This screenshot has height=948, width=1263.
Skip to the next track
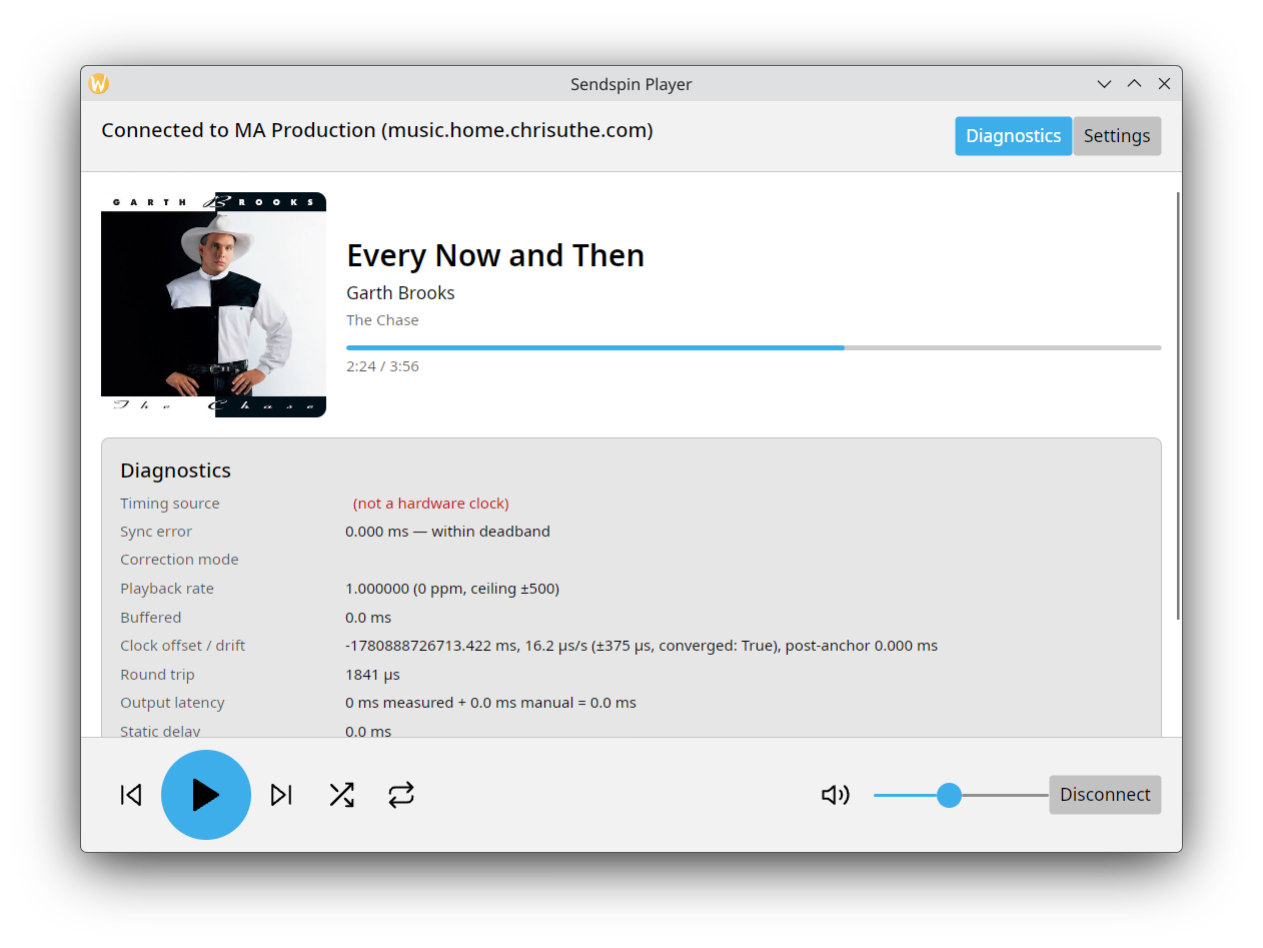tap(281, 795)
